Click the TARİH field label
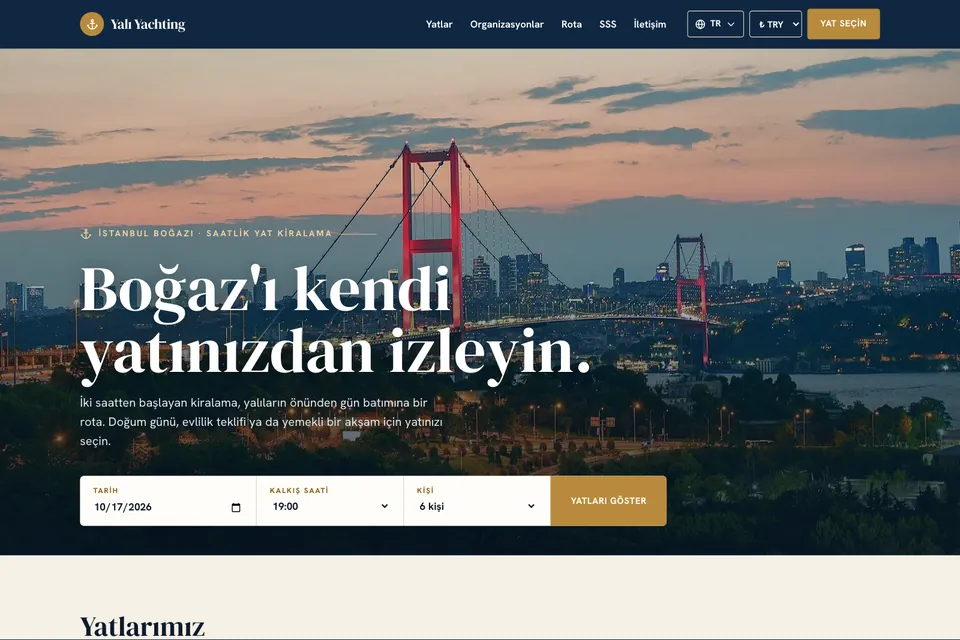Viewport: 960px width, 640px height. point(105,491)
